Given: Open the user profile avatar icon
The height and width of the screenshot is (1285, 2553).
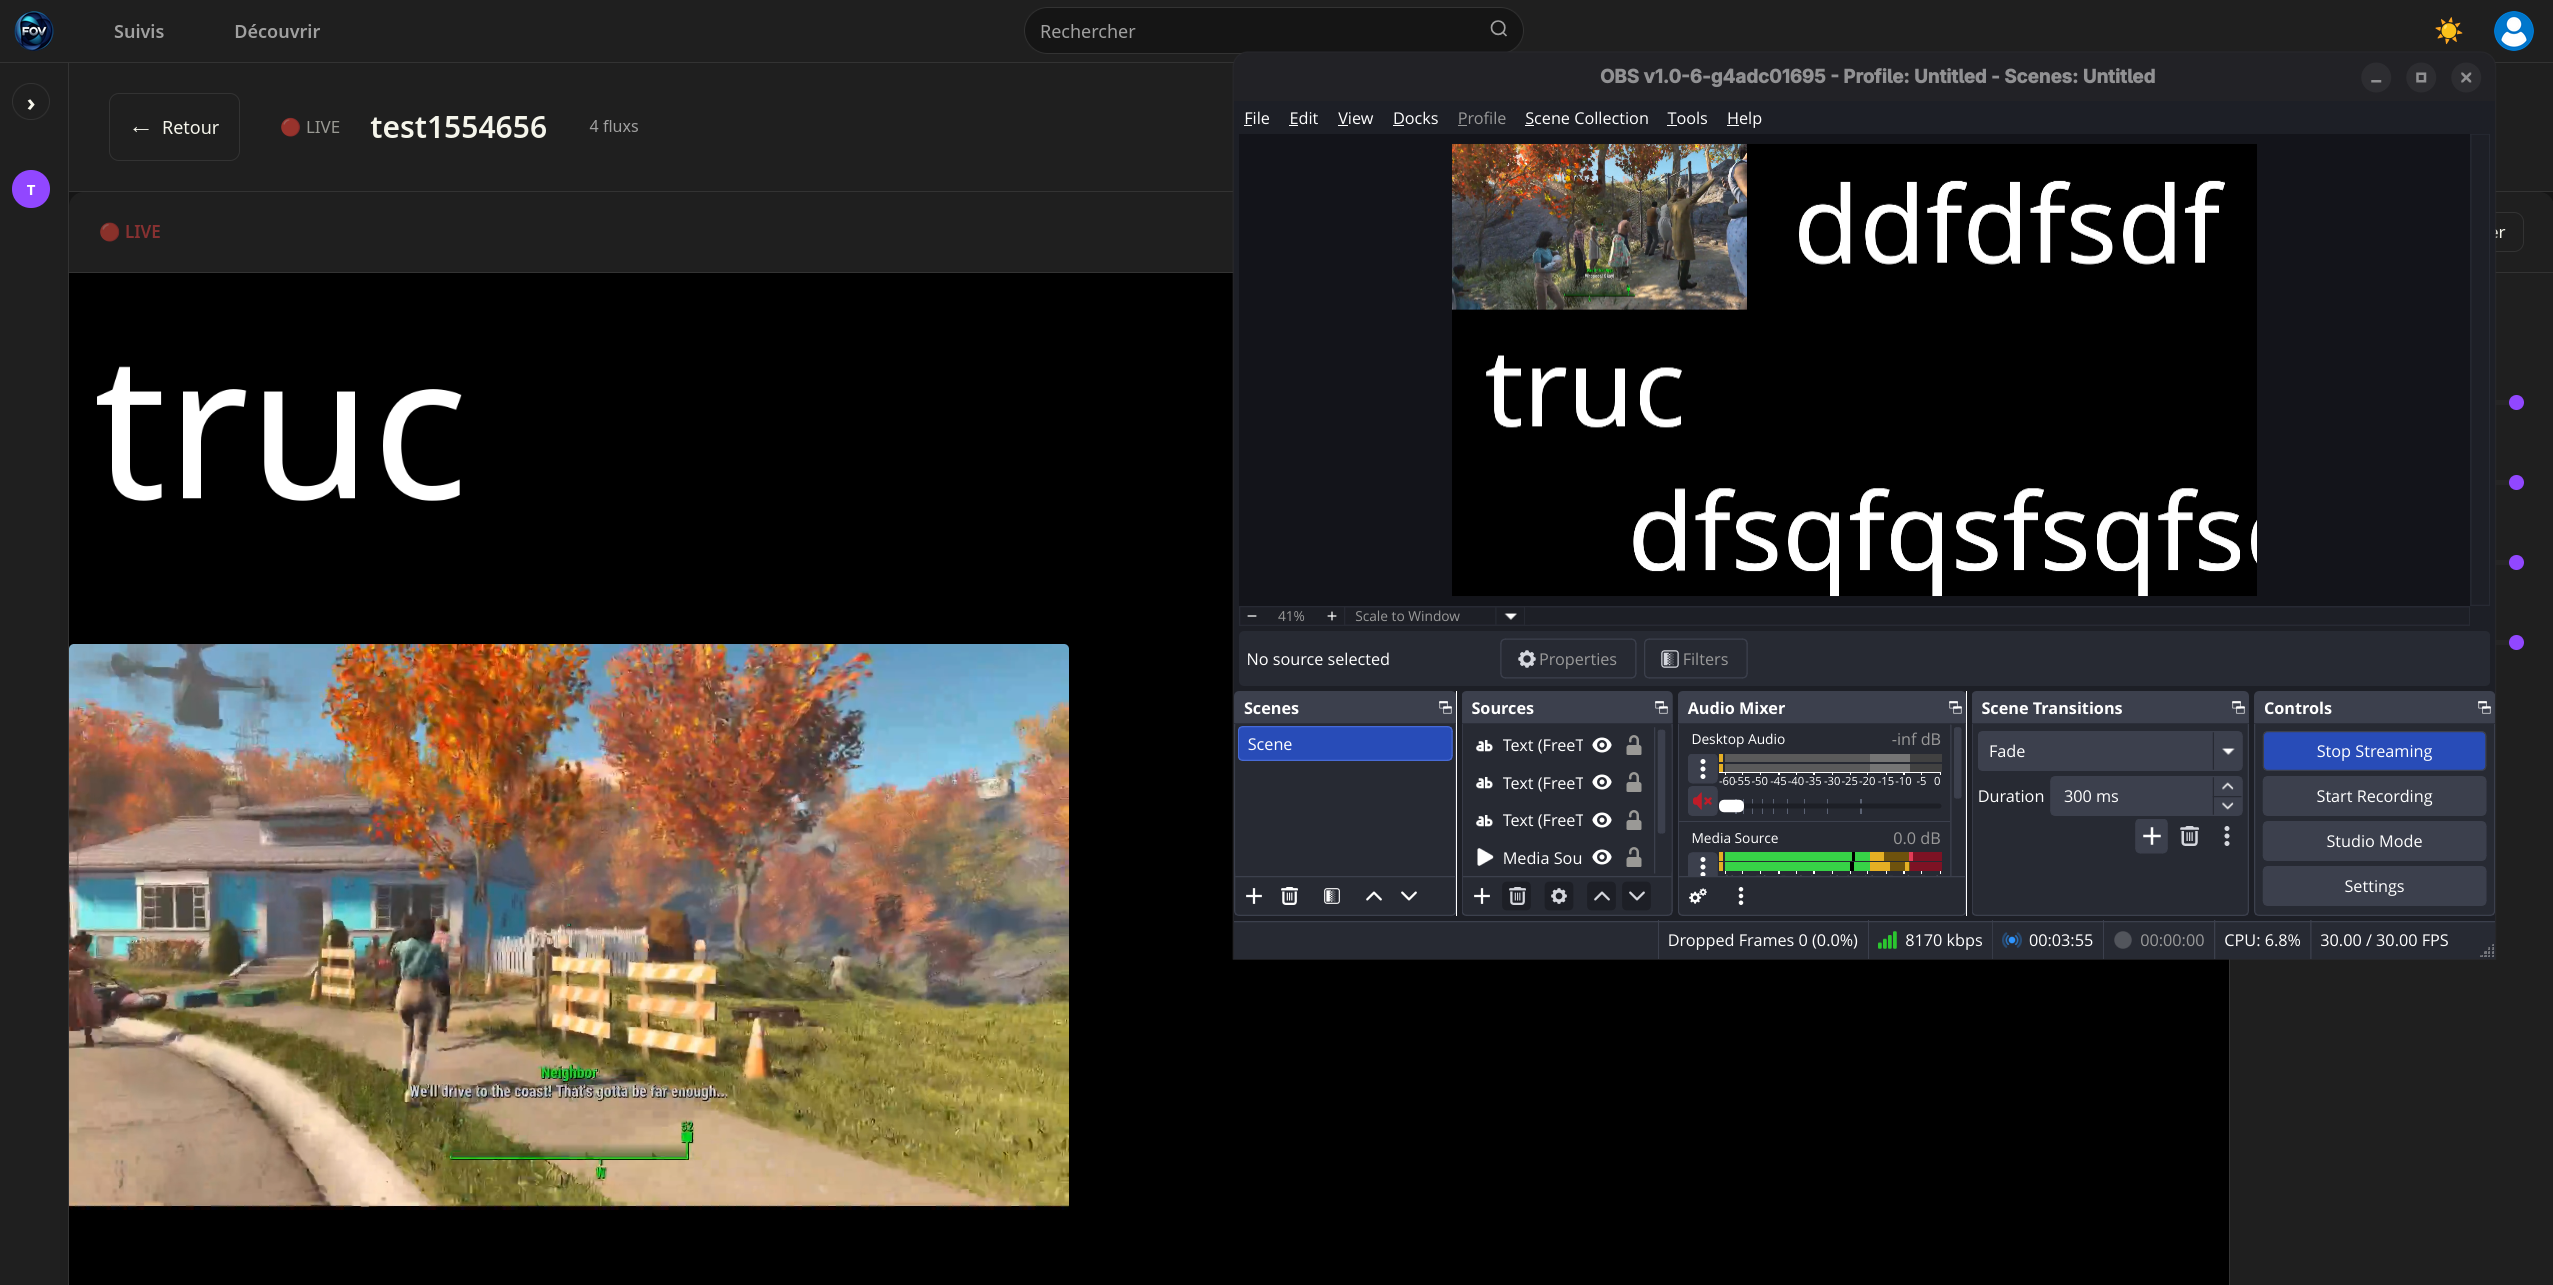Looking at the screenshot, I should [x=2513, y=31].
